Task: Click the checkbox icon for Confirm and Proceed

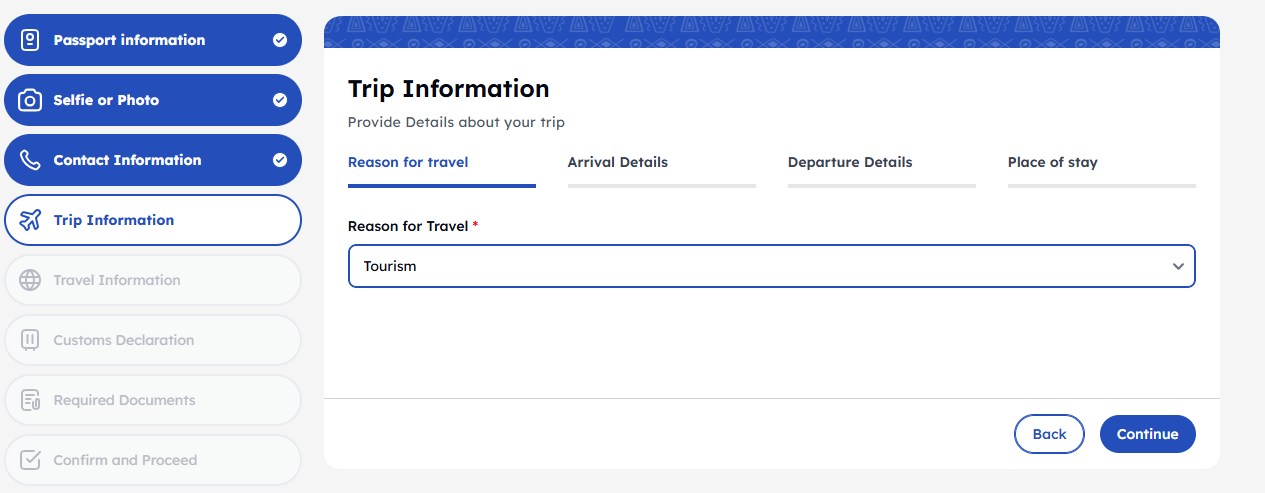Action: tap(30, 460)
